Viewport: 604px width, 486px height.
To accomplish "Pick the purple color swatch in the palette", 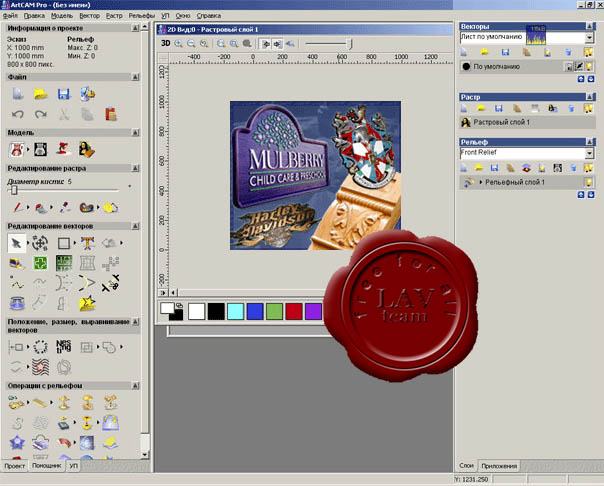I will pos(313,311).
